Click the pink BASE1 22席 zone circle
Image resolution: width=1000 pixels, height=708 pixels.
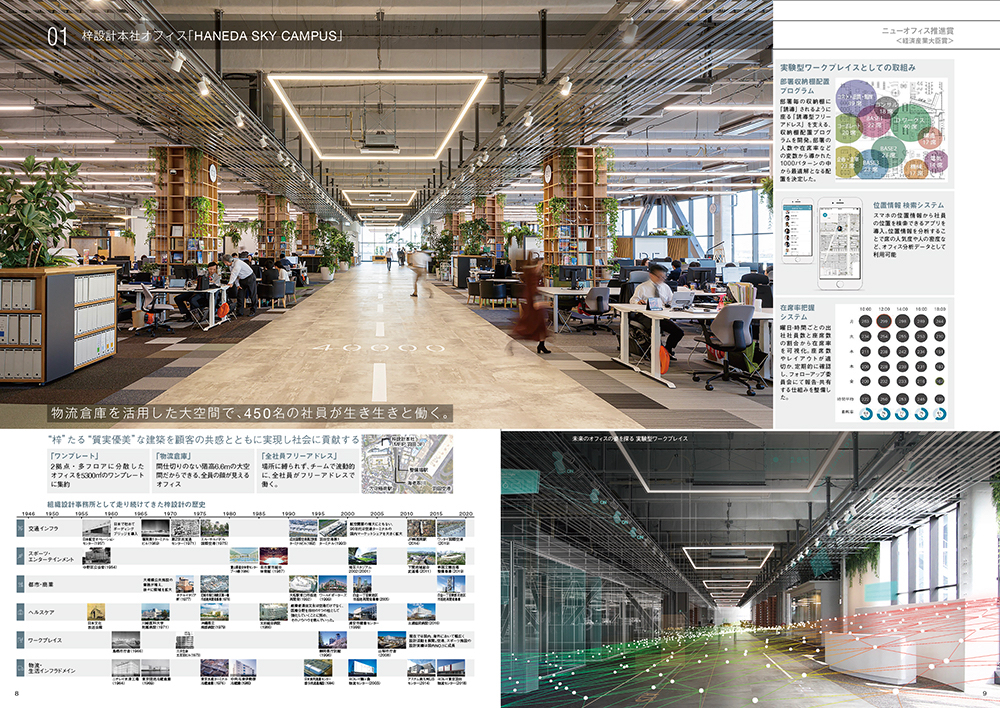point(873,122)
